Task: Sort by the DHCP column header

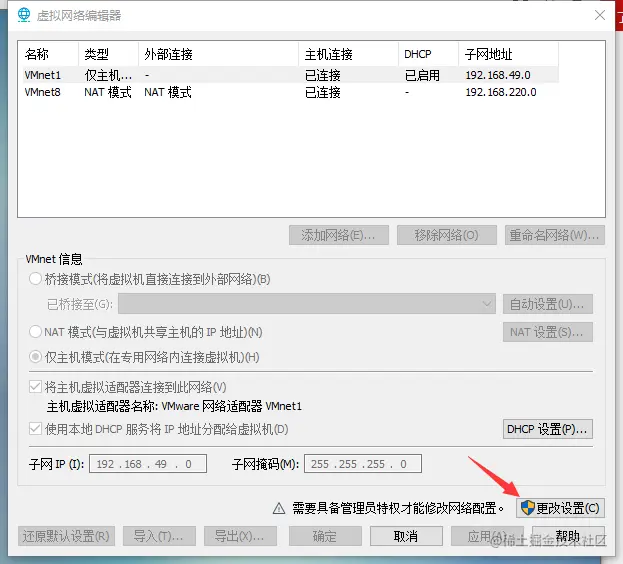Action: click(428, 54)
